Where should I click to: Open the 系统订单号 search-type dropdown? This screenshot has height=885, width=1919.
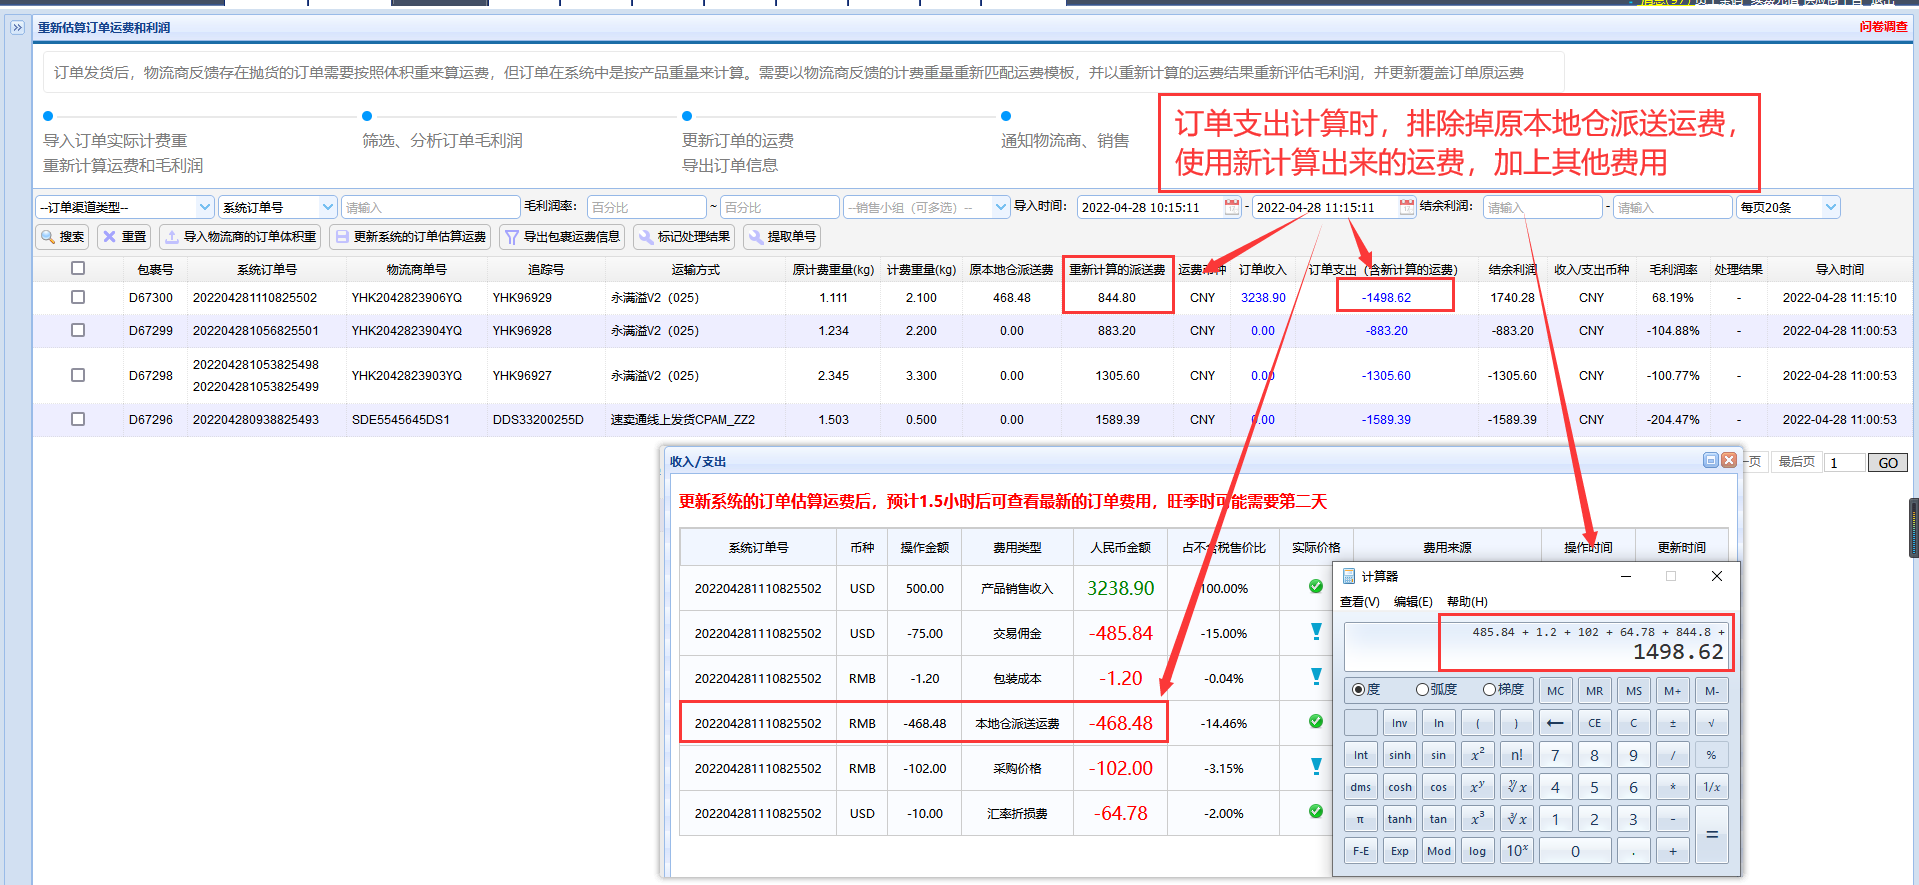point(277,207)
